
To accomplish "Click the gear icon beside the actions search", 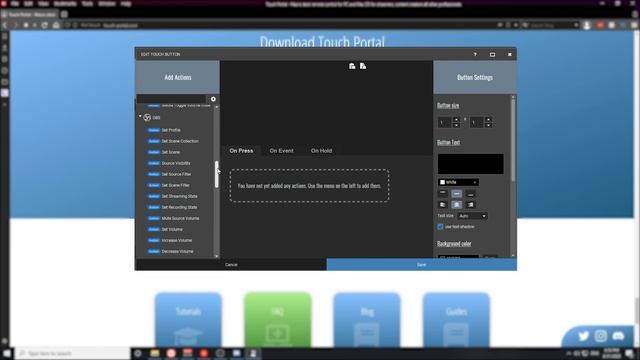I will (x=213, y=99).
